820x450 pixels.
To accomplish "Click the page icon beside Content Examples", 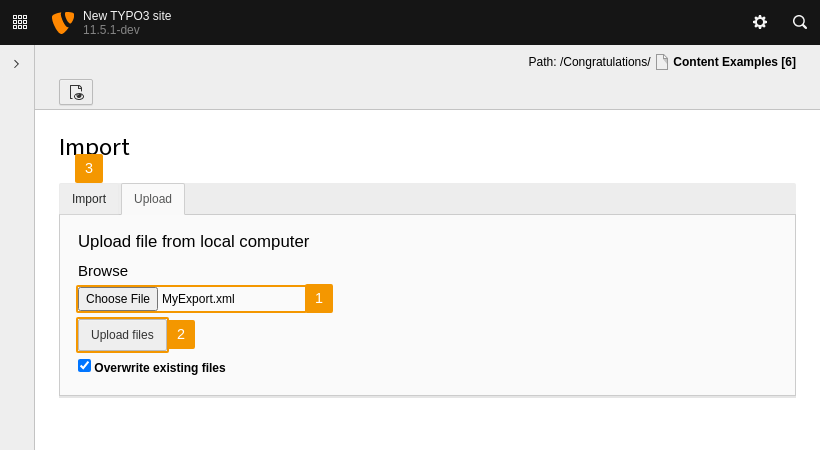I will tap(662, 62).
